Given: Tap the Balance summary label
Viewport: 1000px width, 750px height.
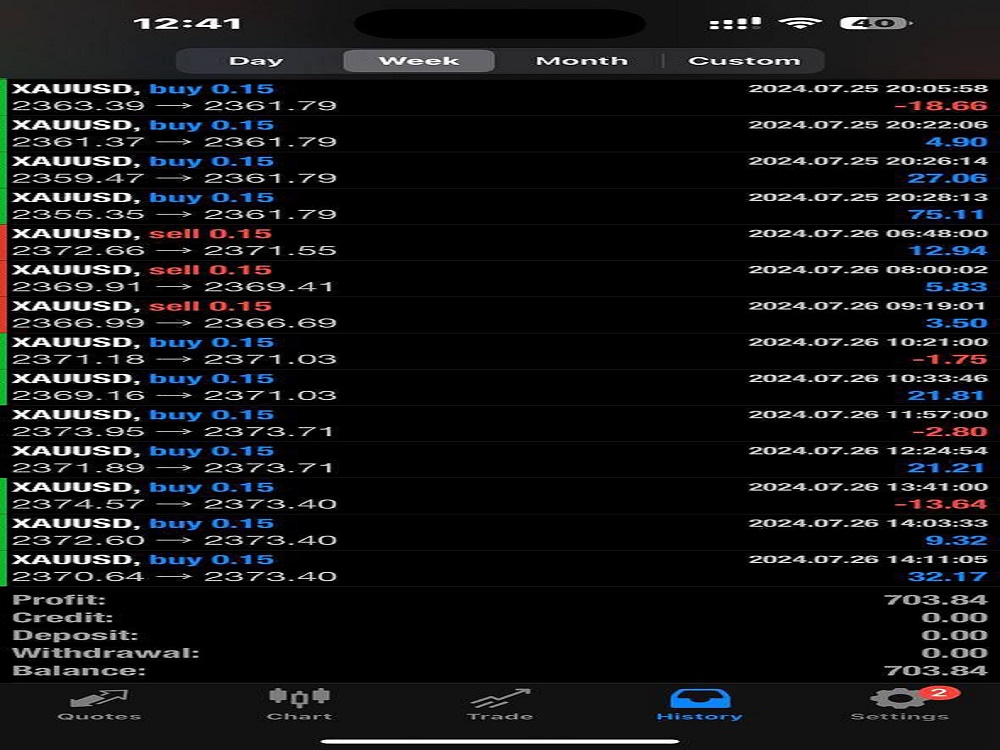Looking at the screenshot, I should (79, 672).
